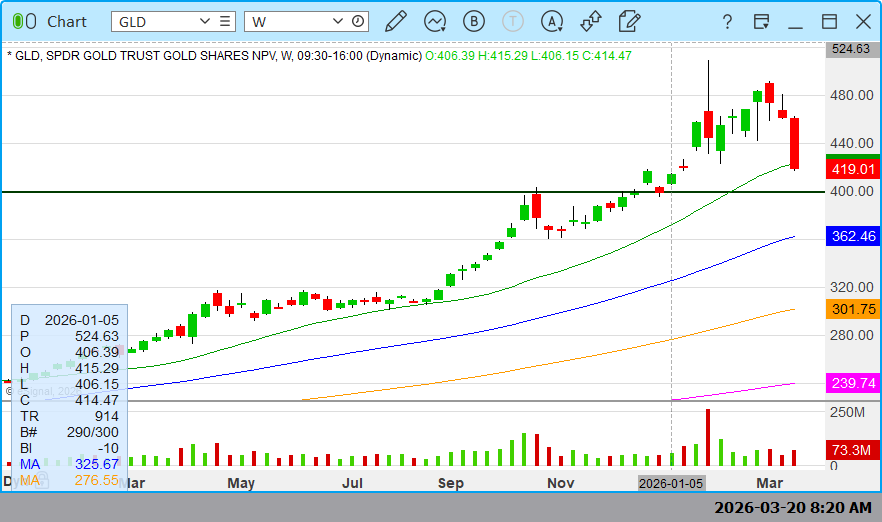Click the 480.00 price axis label

tap(852, 95)
